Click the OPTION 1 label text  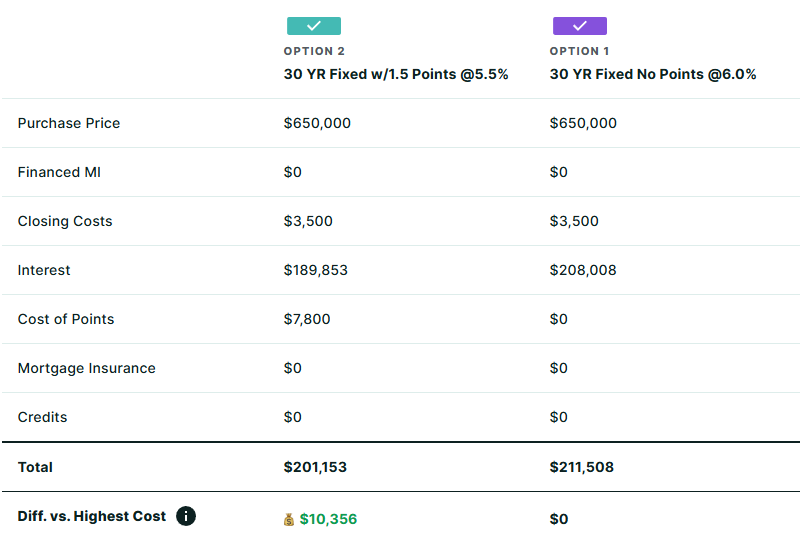pos(580,51)
